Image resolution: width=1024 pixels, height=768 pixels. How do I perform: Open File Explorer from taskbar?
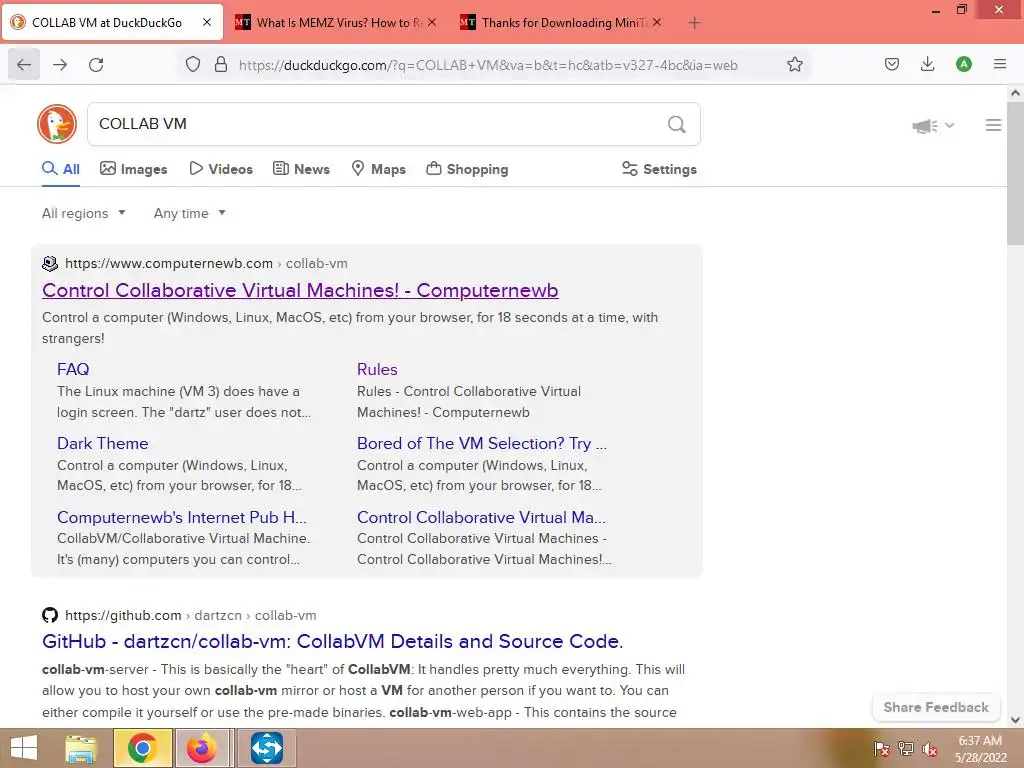click(81, 748)
